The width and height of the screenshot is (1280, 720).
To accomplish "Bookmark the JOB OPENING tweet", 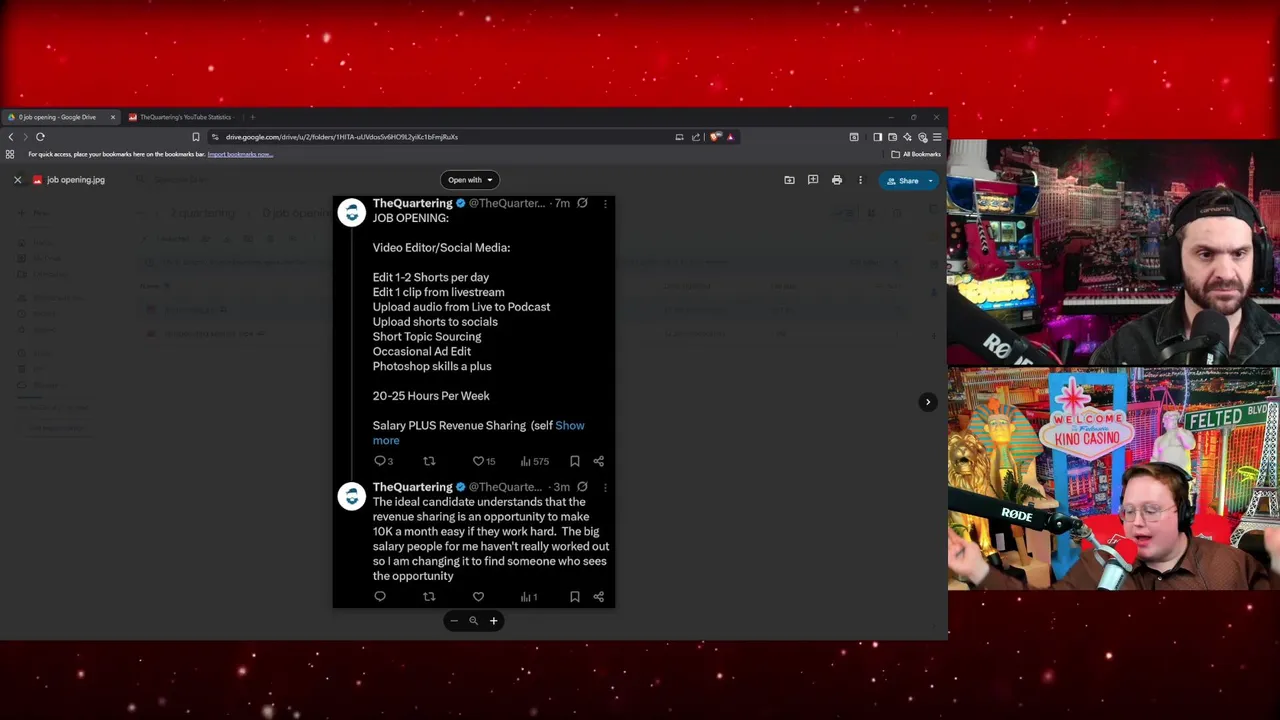I will [x=575, y=461].
